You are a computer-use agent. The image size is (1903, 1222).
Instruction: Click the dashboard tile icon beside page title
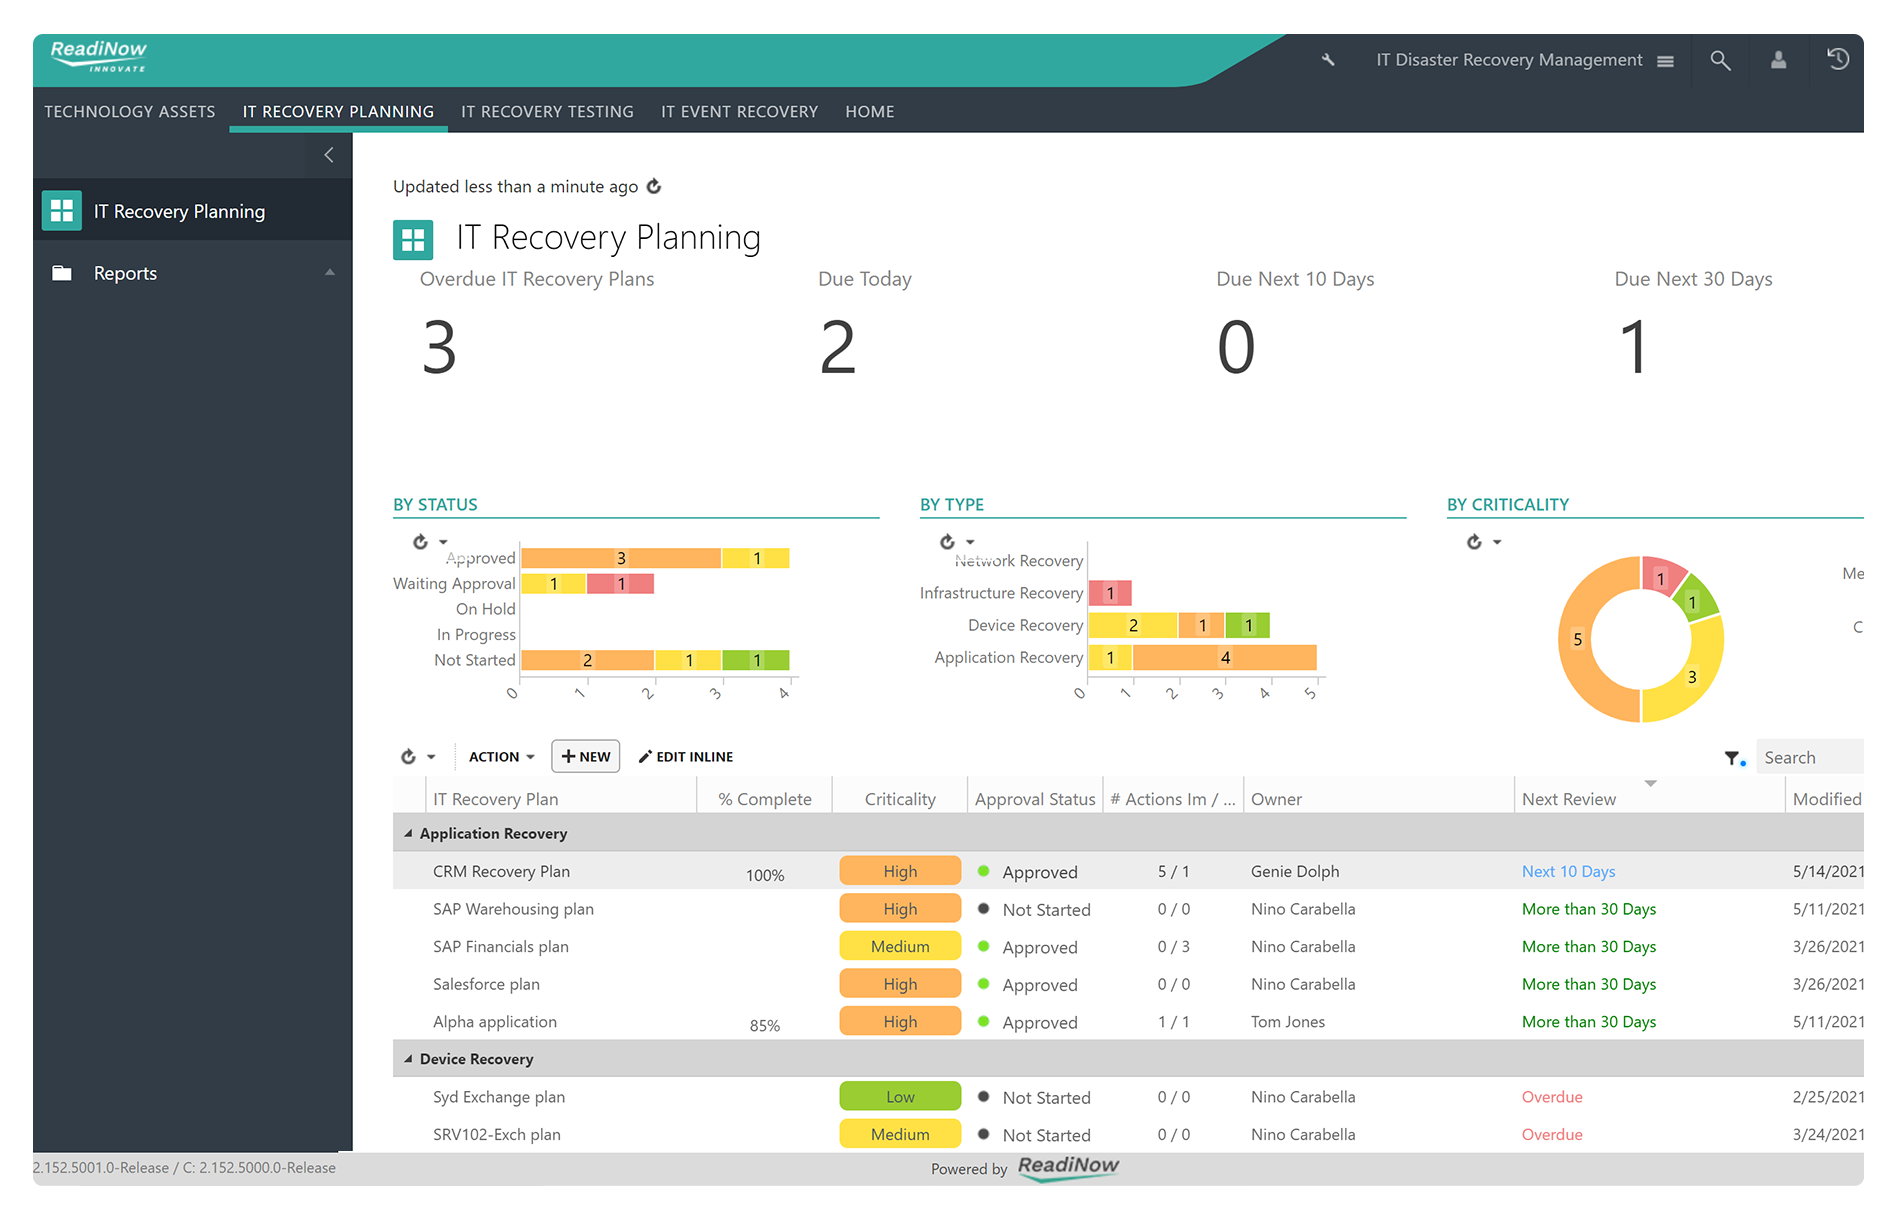click(413, 240)
